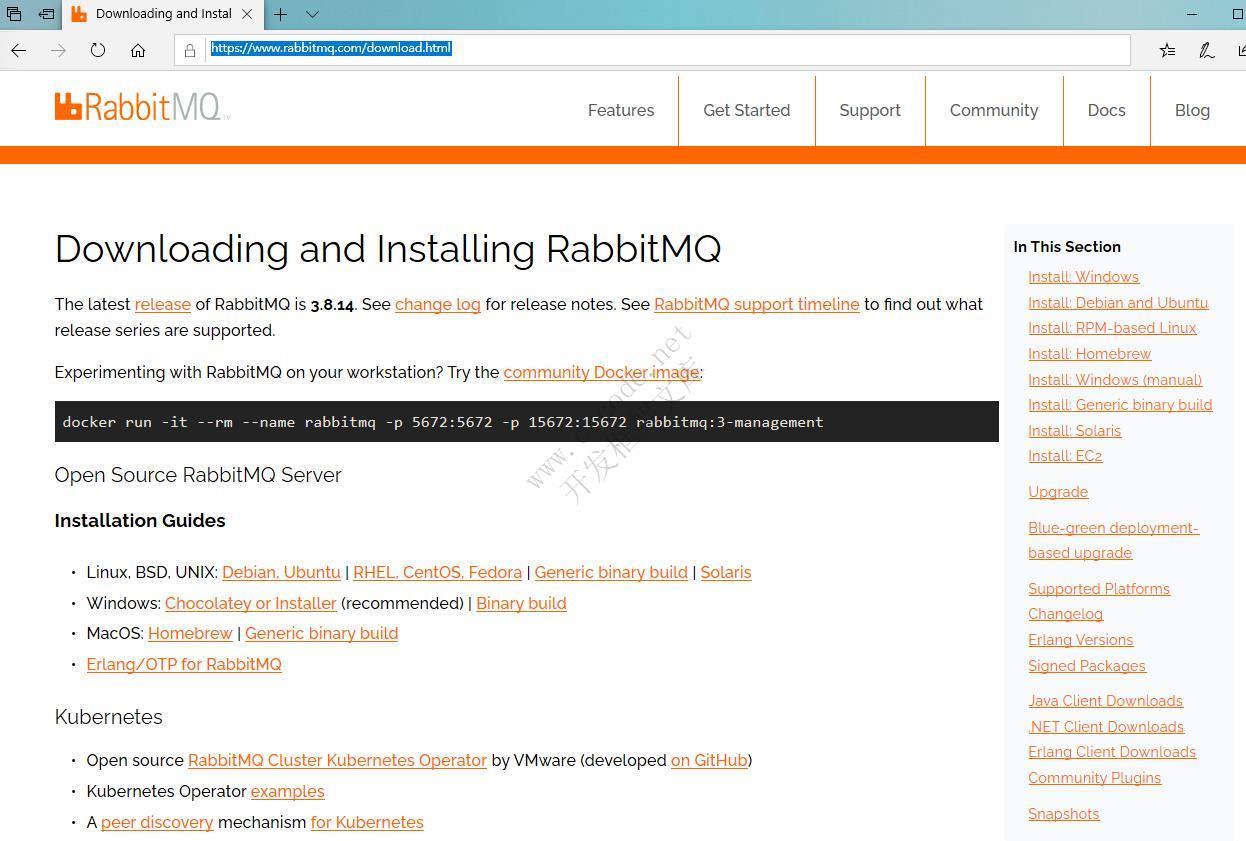This screenshot has width=1246, height=841.
Task: Go to the browser home page icon
Action: [x=138, y=50]
